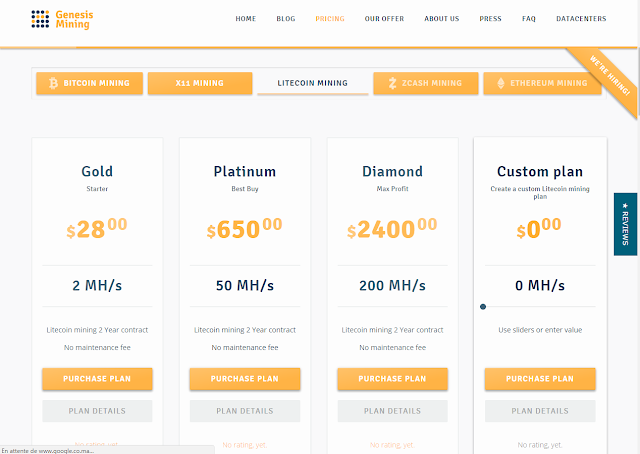Image resolution: width=640 pixels, height=454 pixels.
Task: Open the Reviews side tab
Action: coord(625,224)
